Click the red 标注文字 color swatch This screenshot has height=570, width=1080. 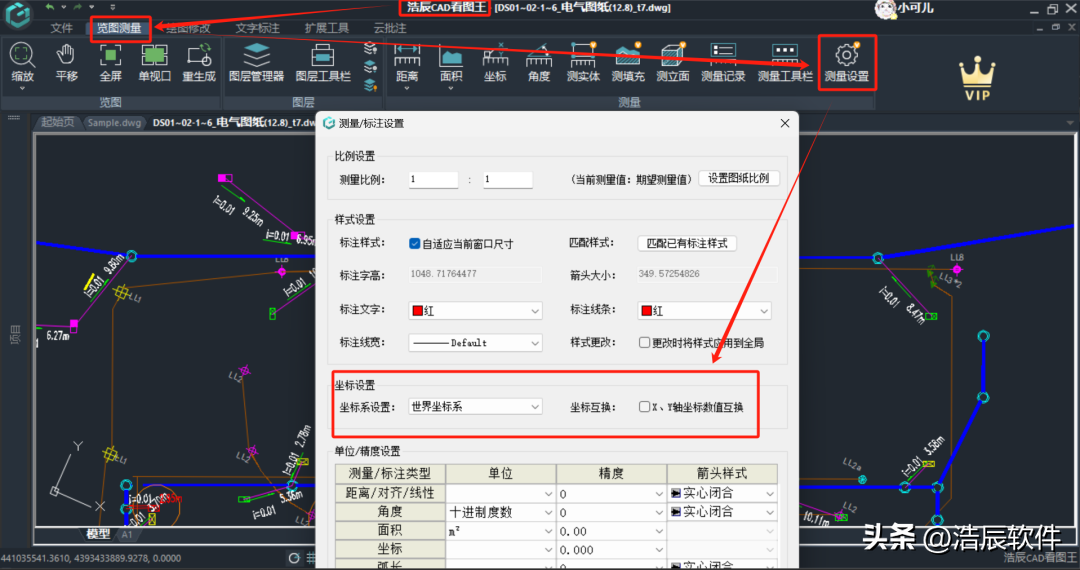(x=417, y=311)
